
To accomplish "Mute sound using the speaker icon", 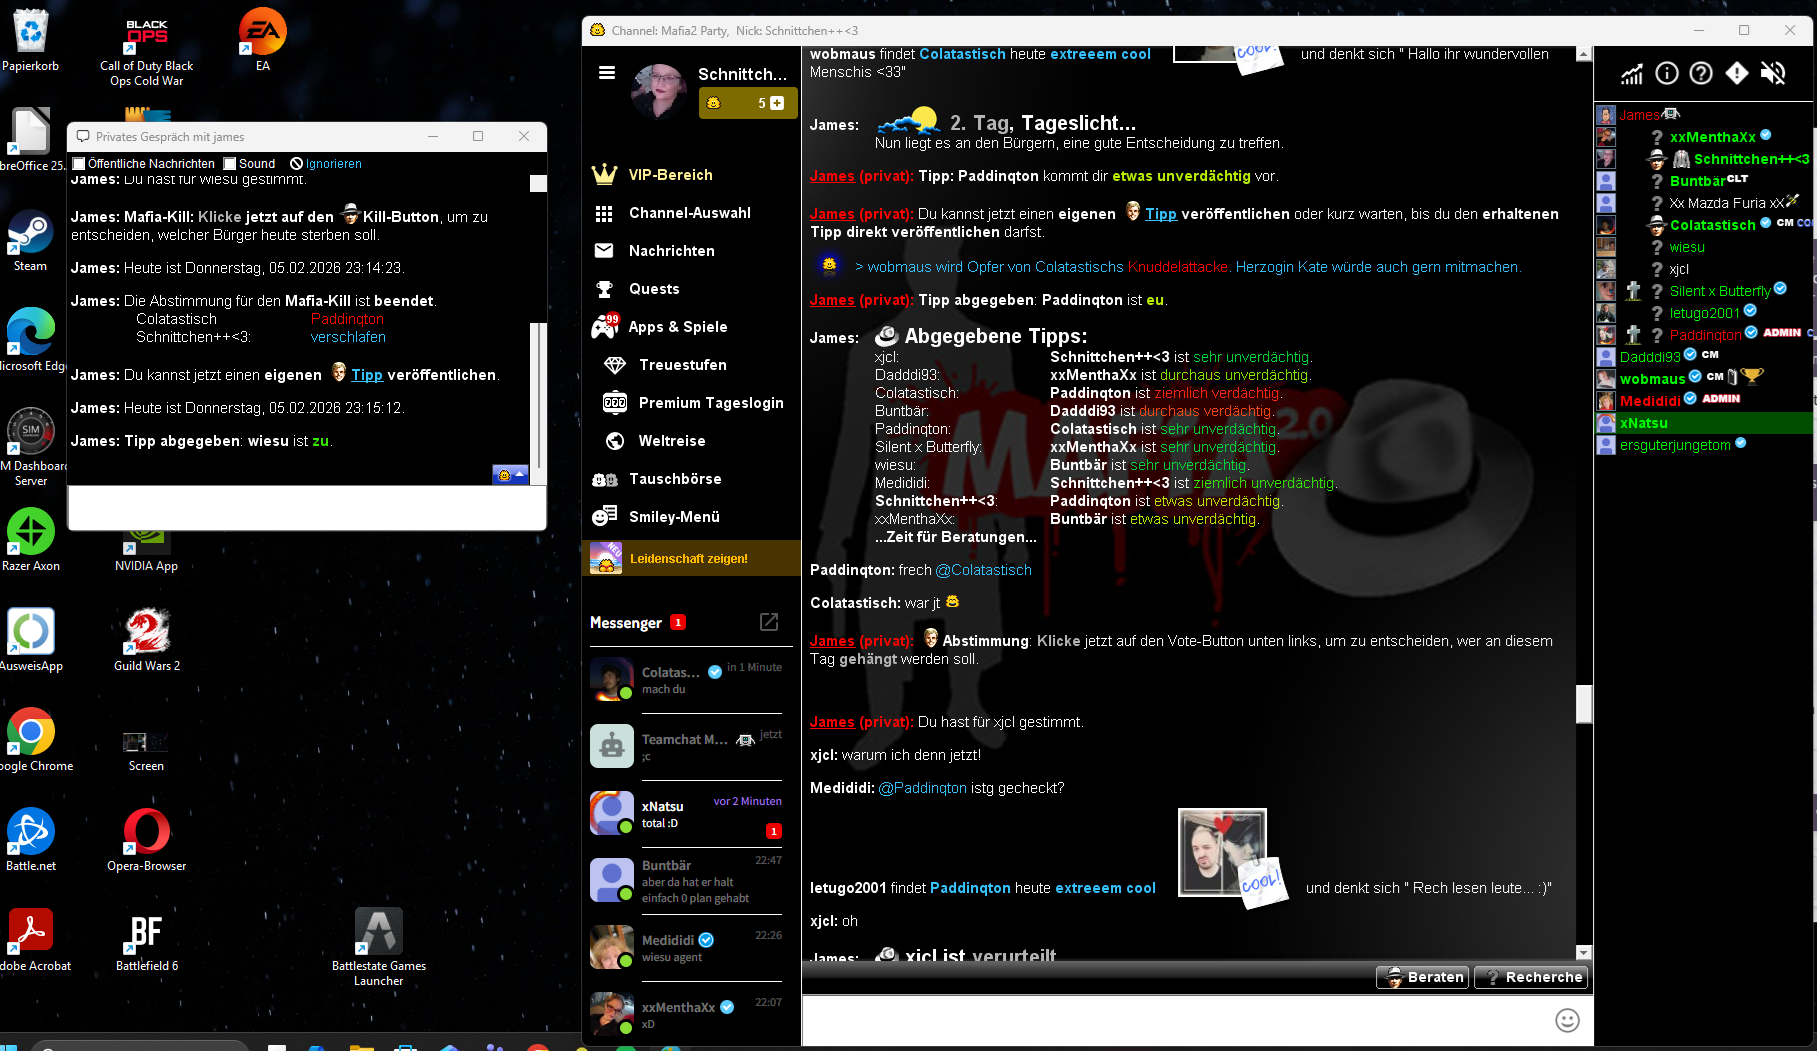I will point(1772,73).
